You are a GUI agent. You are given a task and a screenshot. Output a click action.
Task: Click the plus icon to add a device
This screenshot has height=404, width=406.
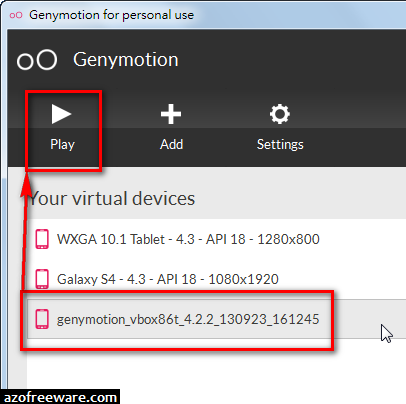tap(171, 114)
